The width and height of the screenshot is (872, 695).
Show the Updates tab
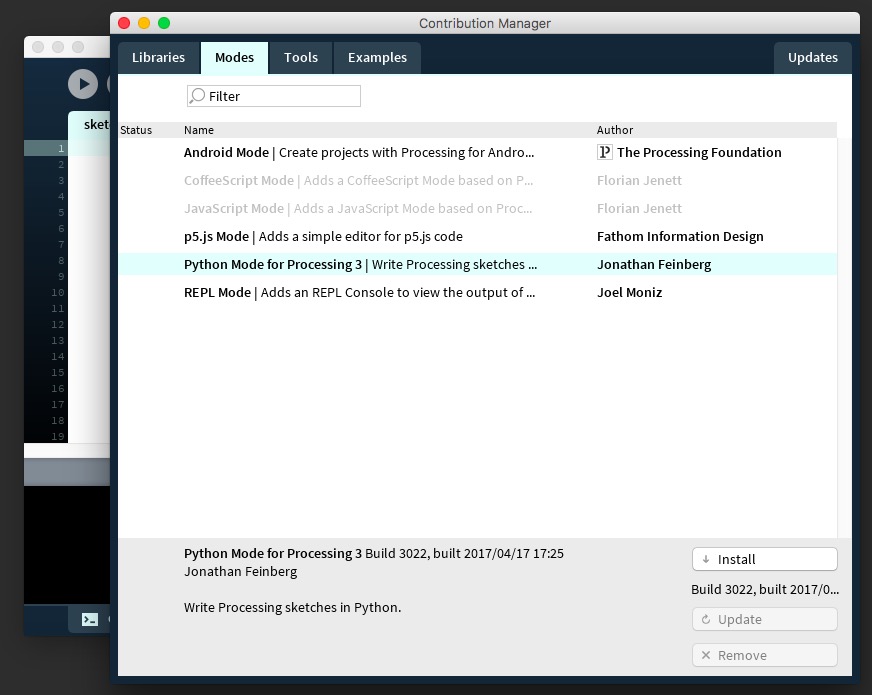812,58
